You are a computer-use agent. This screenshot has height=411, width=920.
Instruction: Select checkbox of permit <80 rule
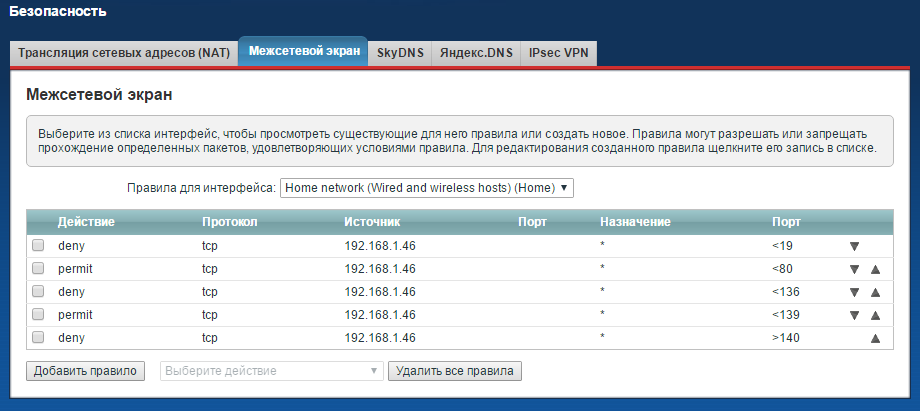click(38, 269)
